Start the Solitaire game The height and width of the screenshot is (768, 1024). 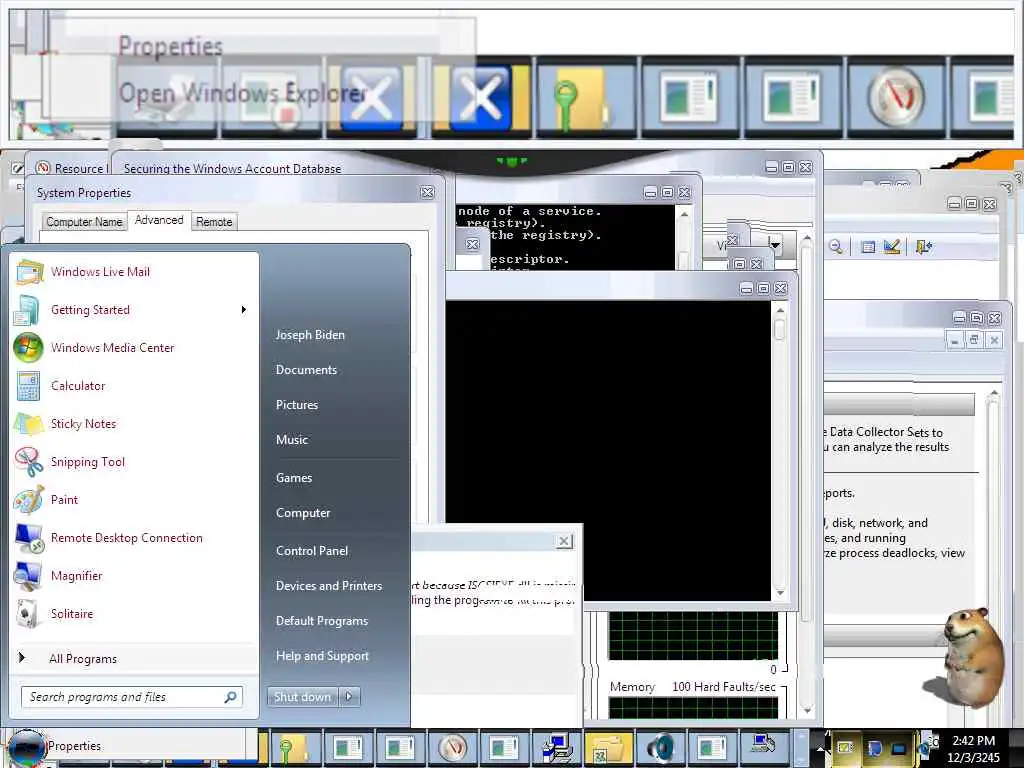pos(134,613)
